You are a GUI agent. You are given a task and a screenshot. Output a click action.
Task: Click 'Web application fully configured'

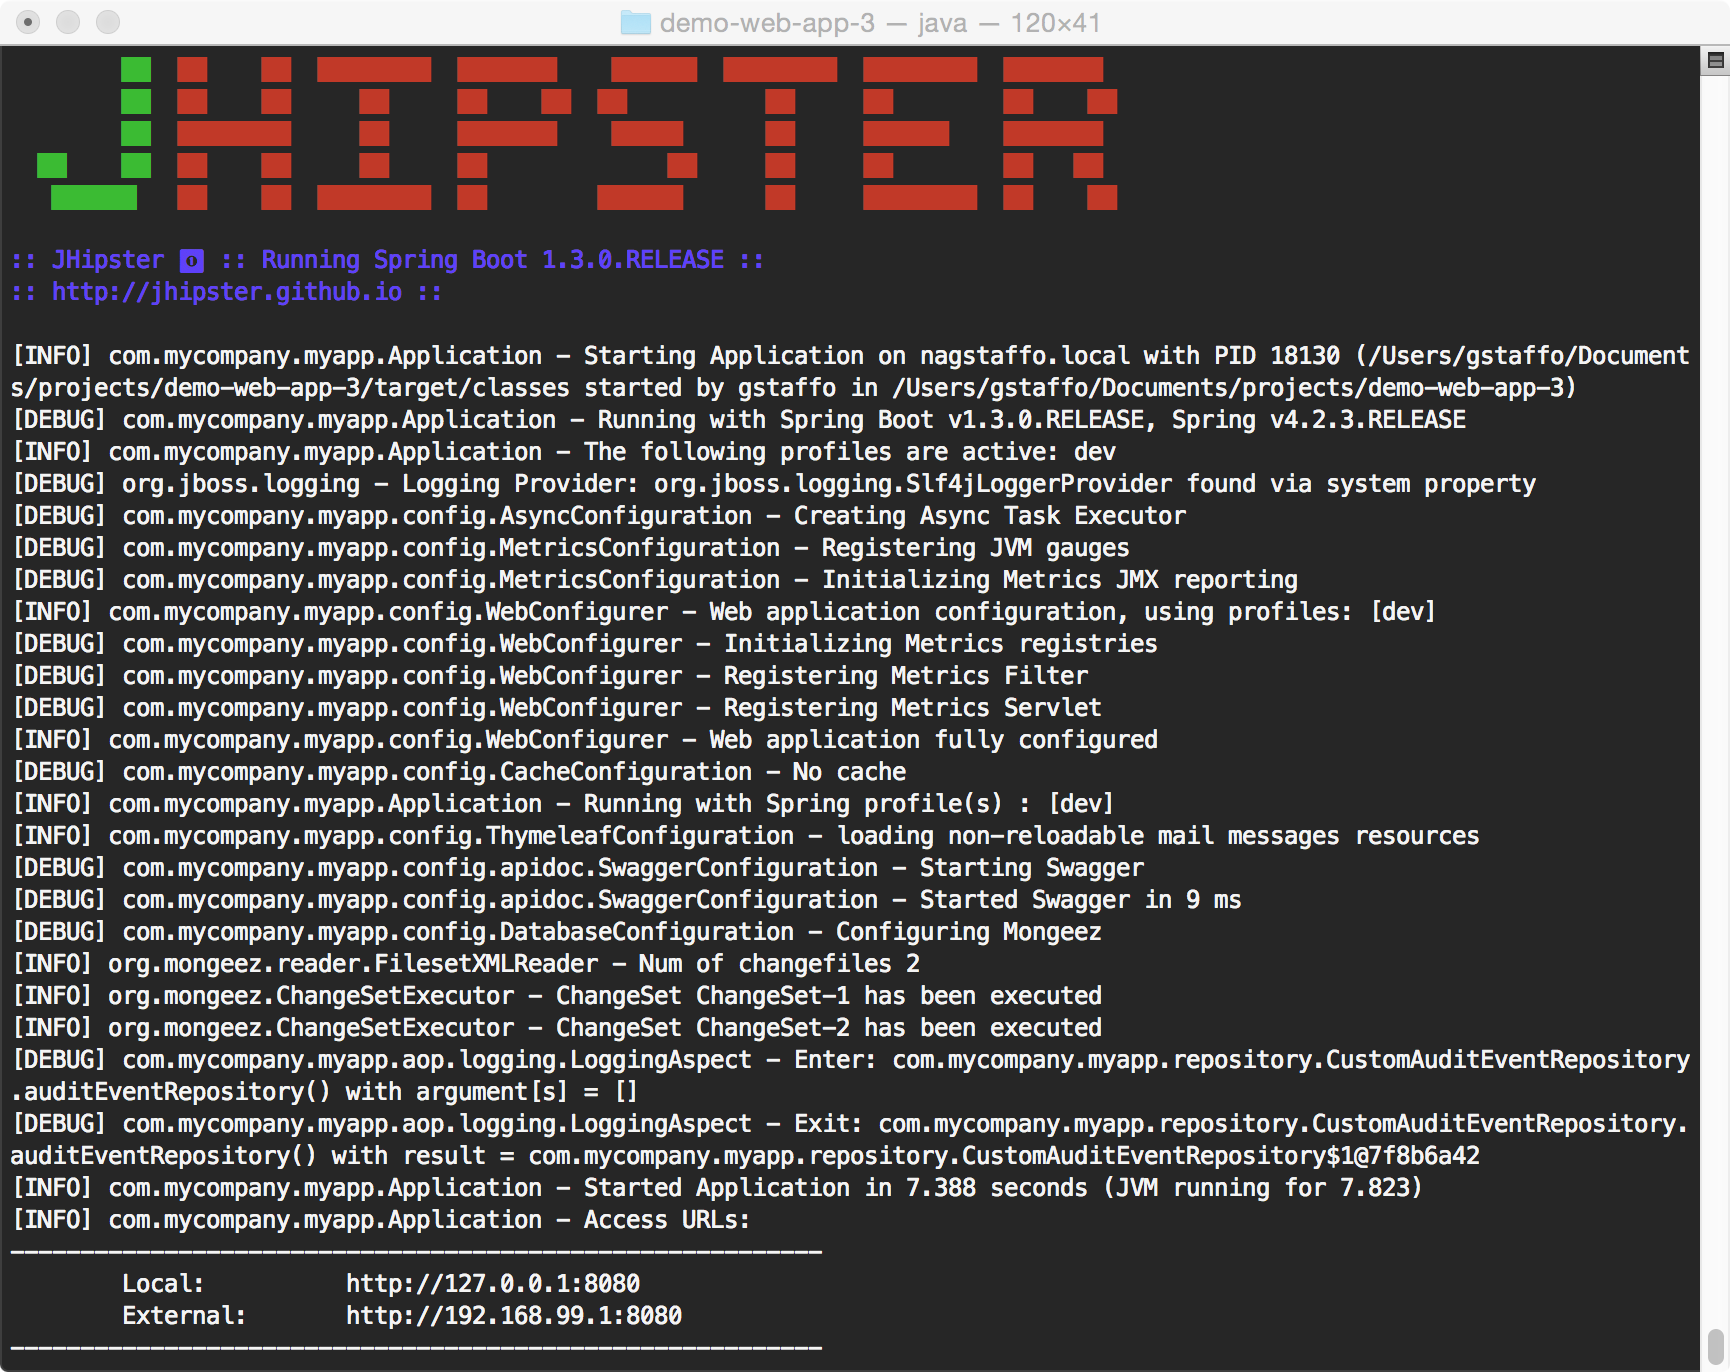(934, 740)
